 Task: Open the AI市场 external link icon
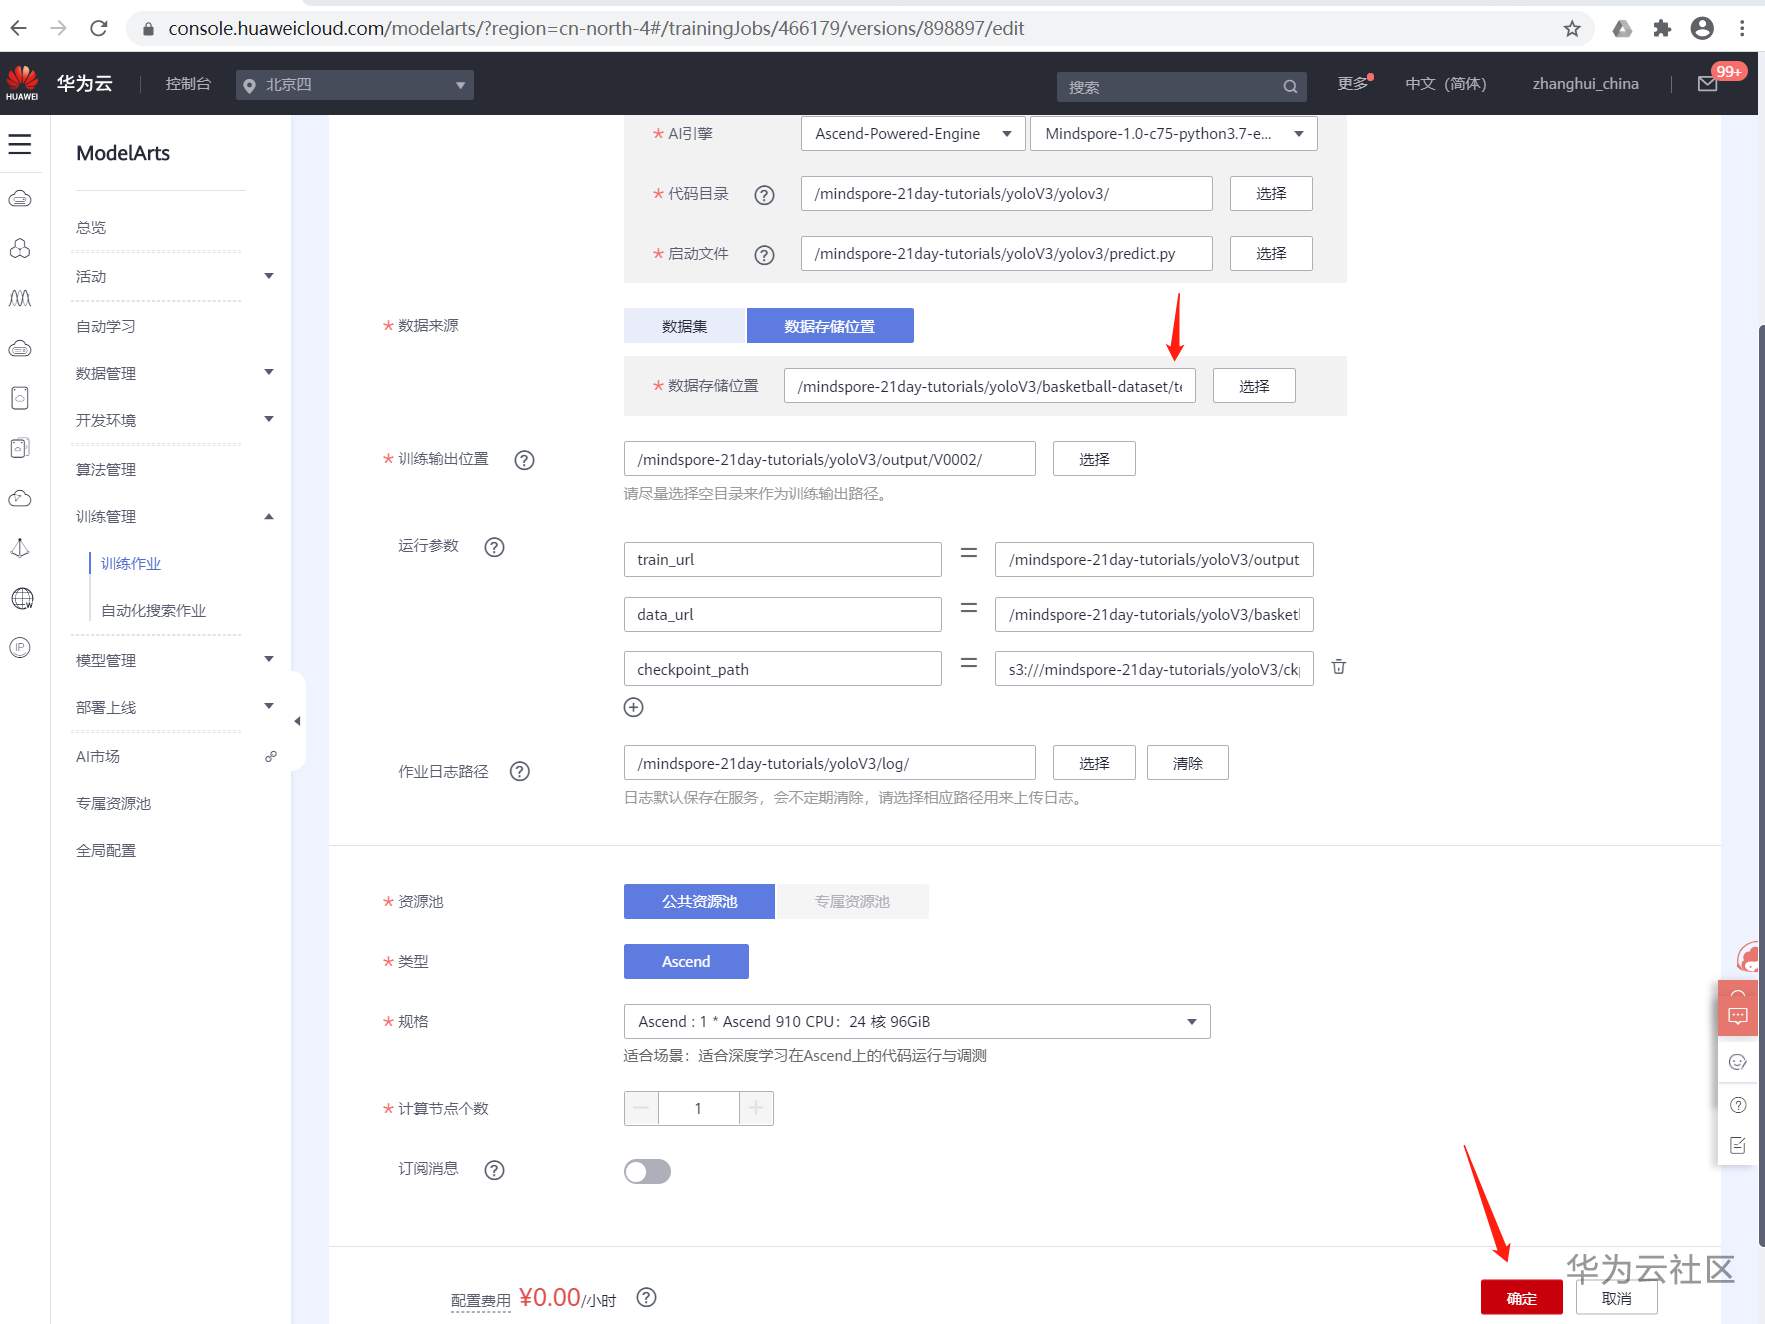tap(270, 757)
